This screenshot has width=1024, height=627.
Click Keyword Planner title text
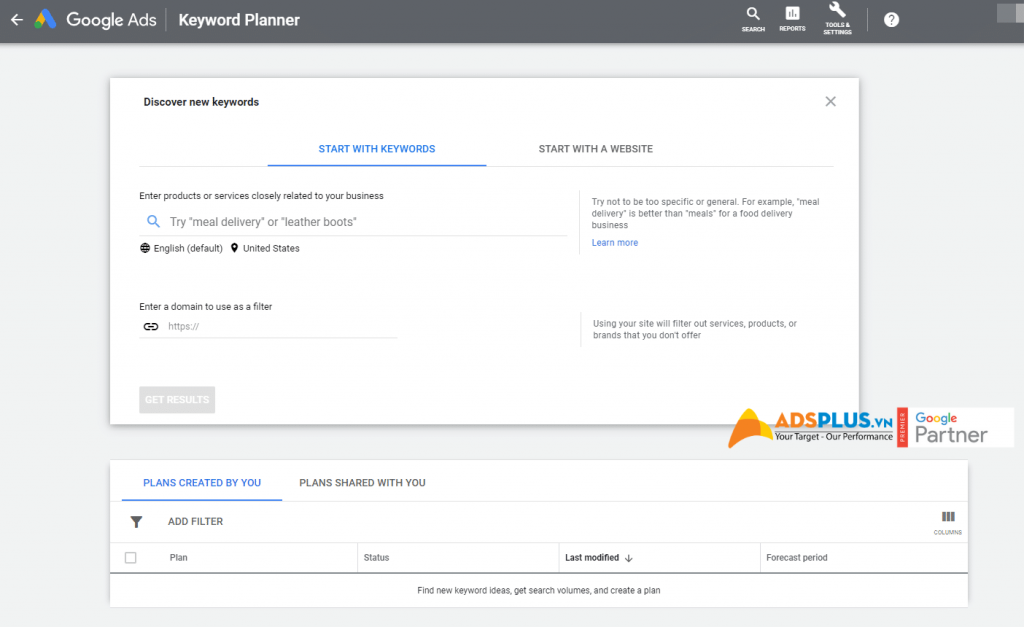point(239,20)
